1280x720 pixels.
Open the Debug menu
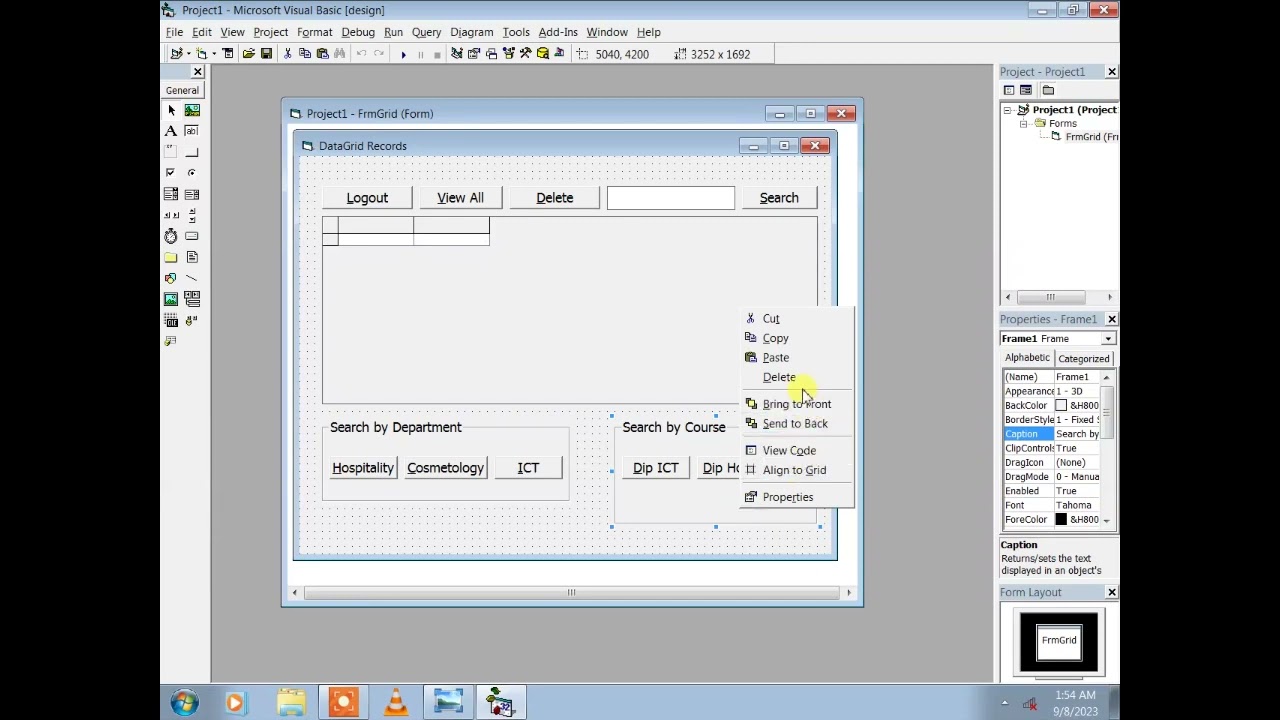click(x=357, y=32)
